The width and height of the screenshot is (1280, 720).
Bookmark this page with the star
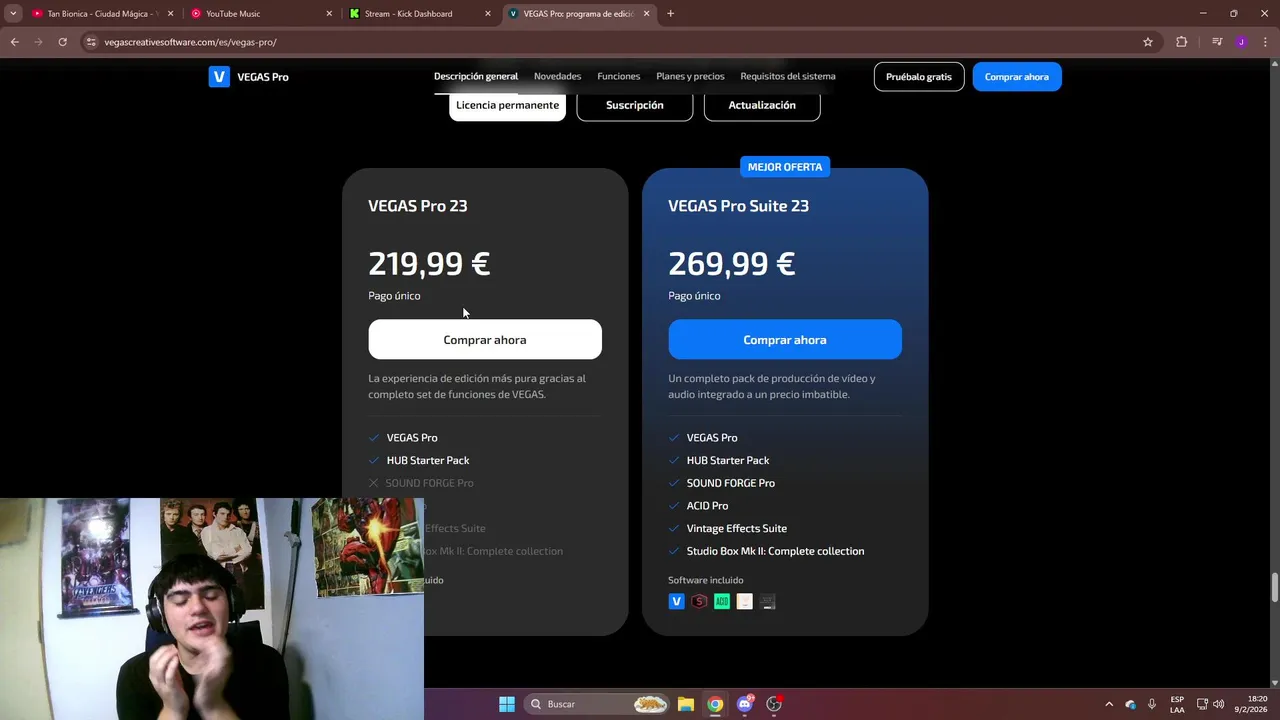point(1148,42)
